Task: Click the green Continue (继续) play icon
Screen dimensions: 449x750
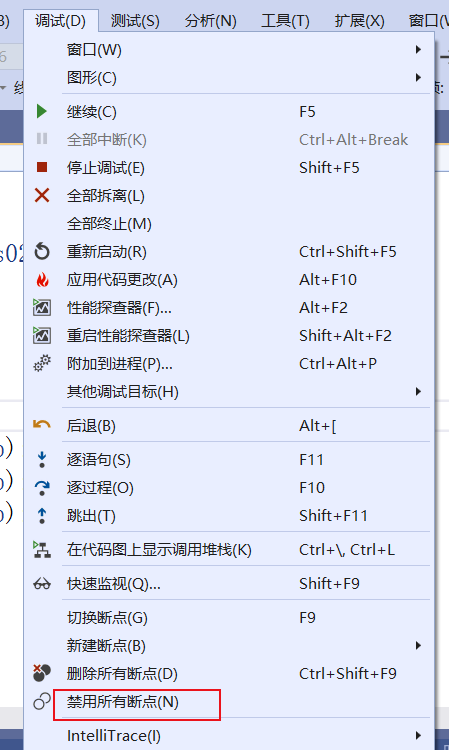Action: pyautogui.click(x=42, y=111)
